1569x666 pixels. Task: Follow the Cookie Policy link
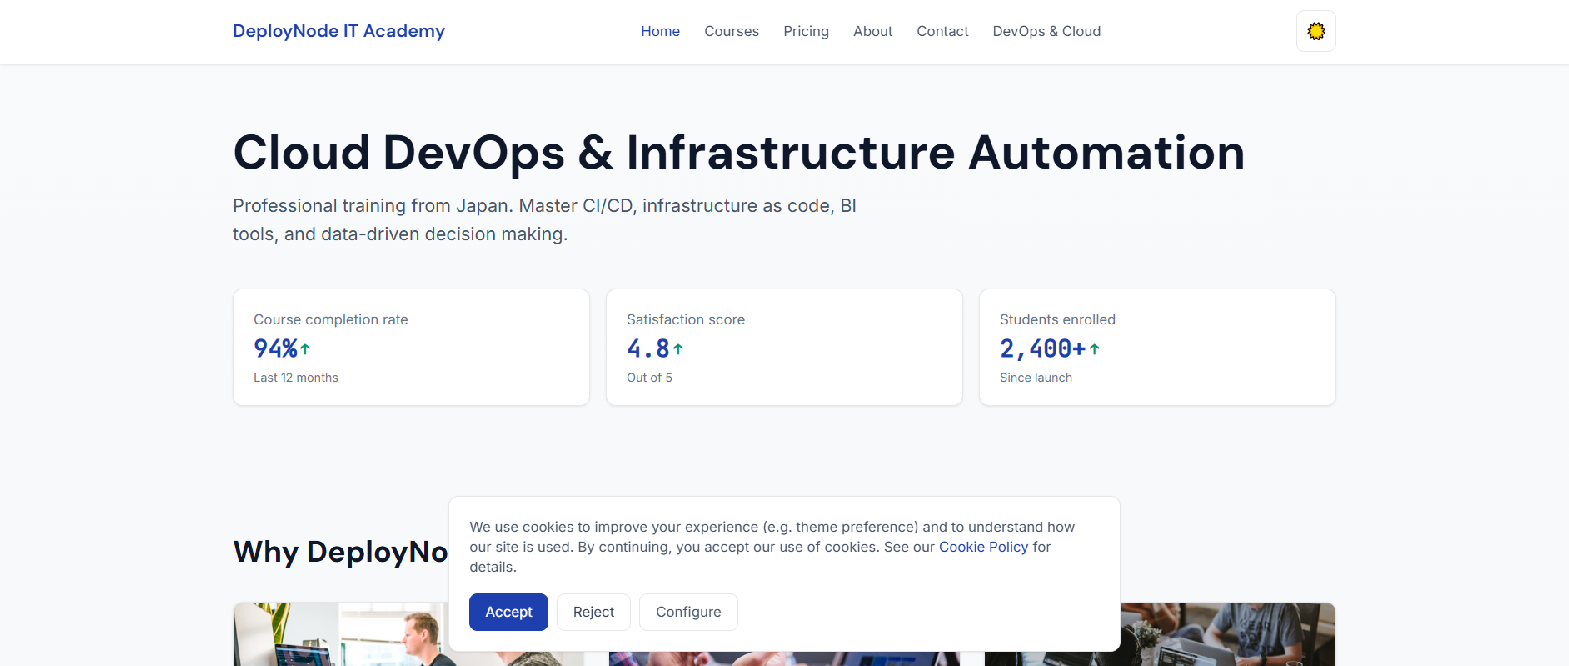click(983, 547)
